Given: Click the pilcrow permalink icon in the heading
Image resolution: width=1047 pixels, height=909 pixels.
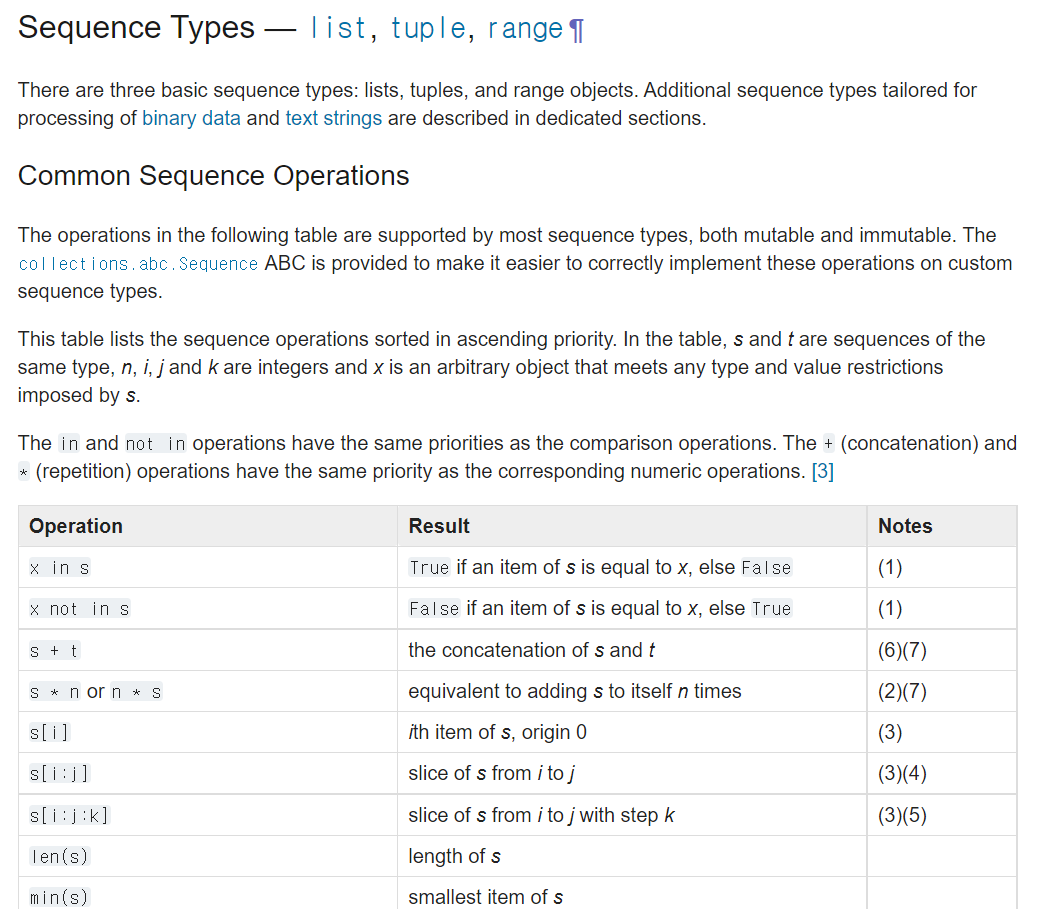Looking at the screenshot, I should [x=576, y=30].
